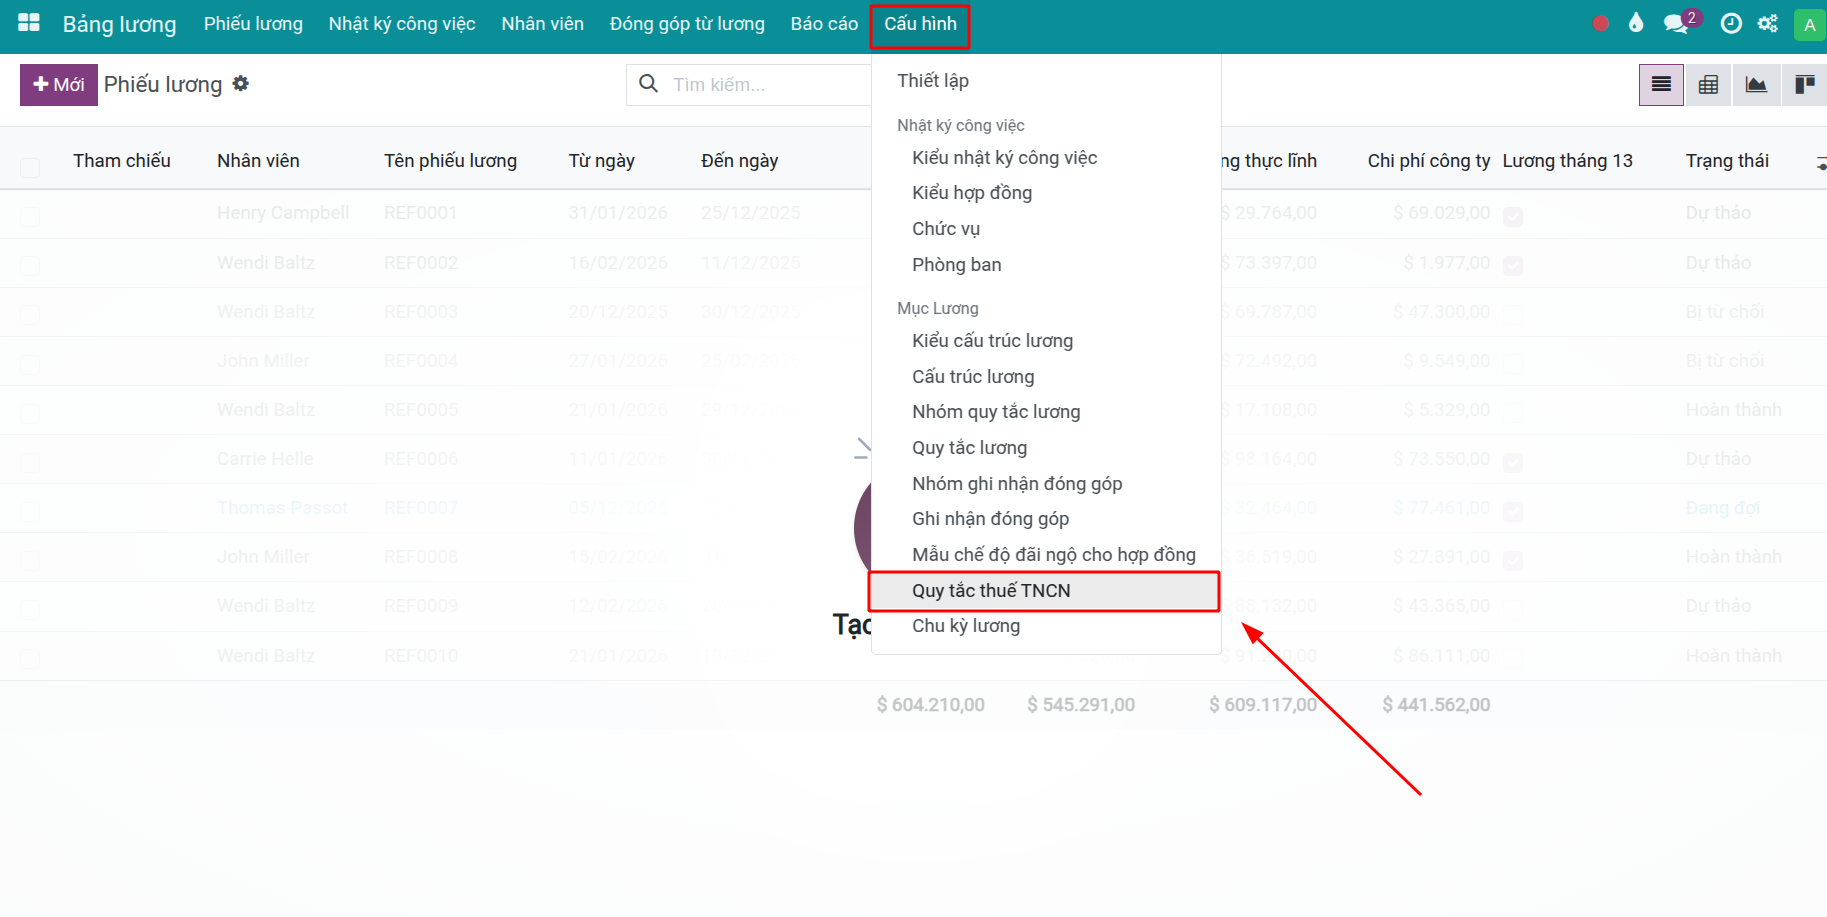The height and width of the screenshot is (917, 1827).
Task: Open the user avatar A account menu
Action: tap(1809, 25)
